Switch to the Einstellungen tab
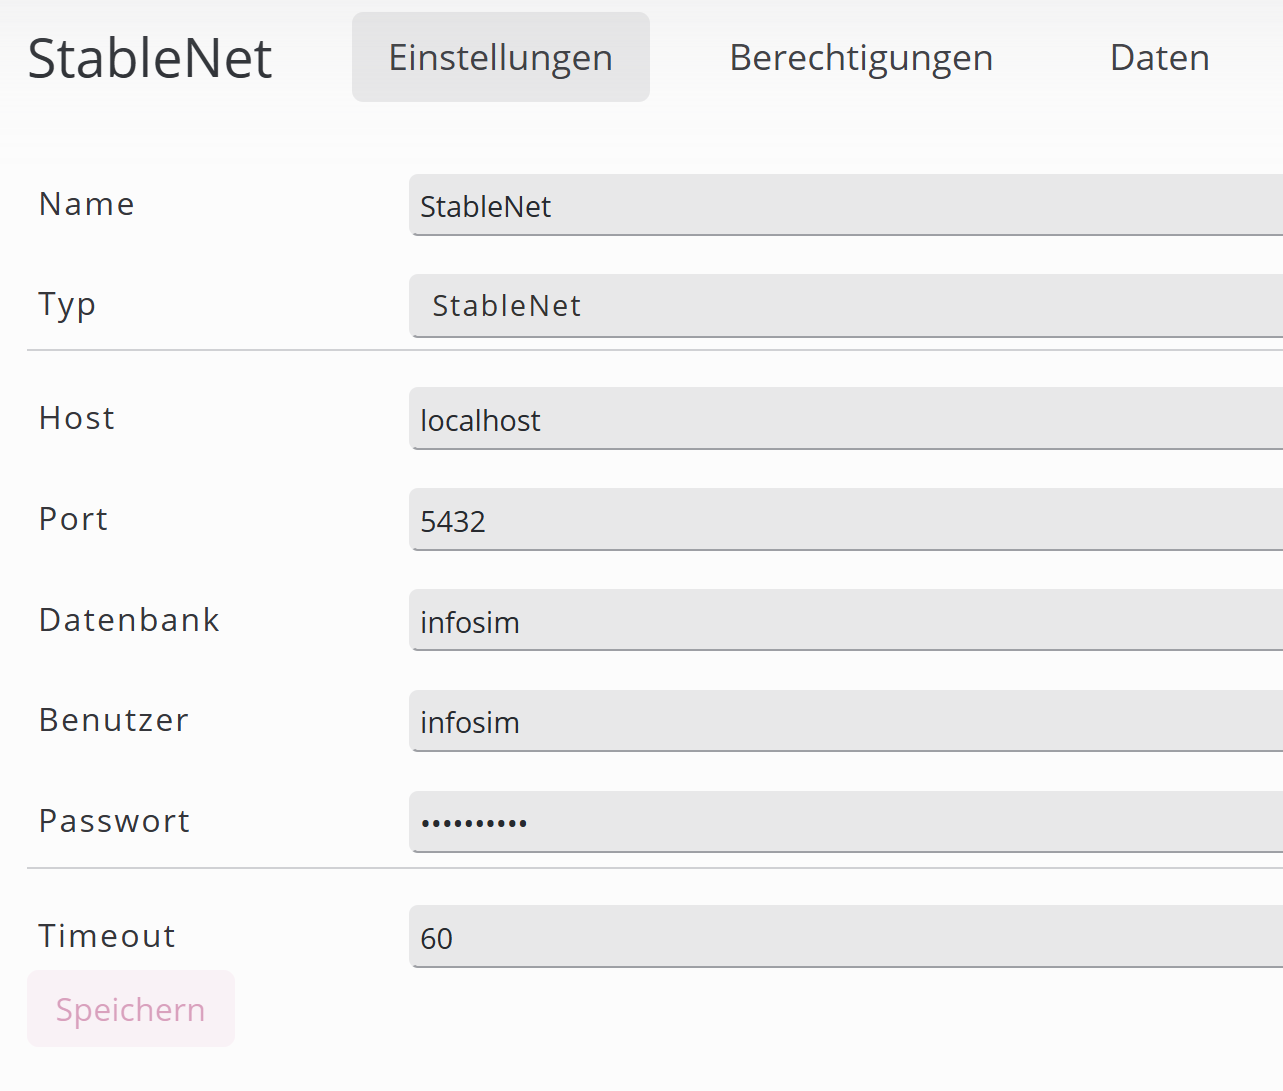This screenshot has width=1283, height=1091. [500, 57]
